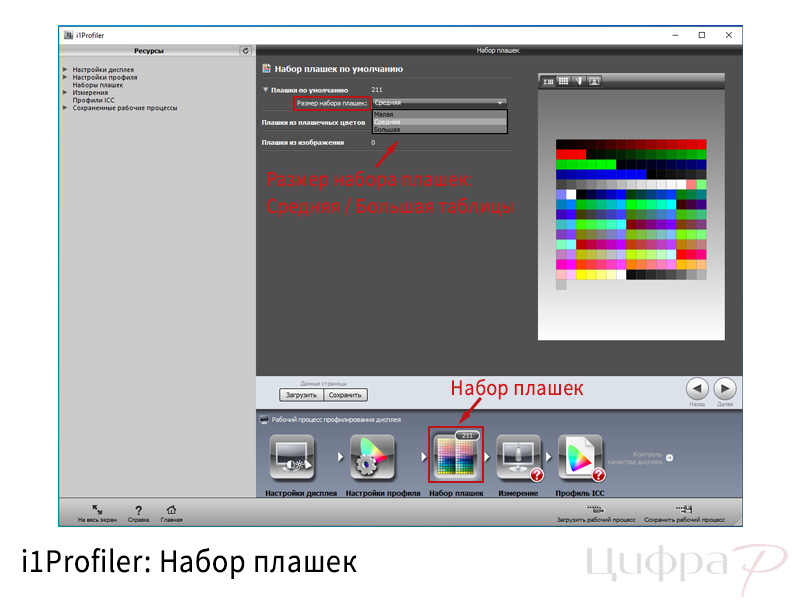Image resolution: width=800 pixels, height=600 pixels.
Task: Collapse the Плашки по умолчанию section
Action: click(x=265, y=90)
